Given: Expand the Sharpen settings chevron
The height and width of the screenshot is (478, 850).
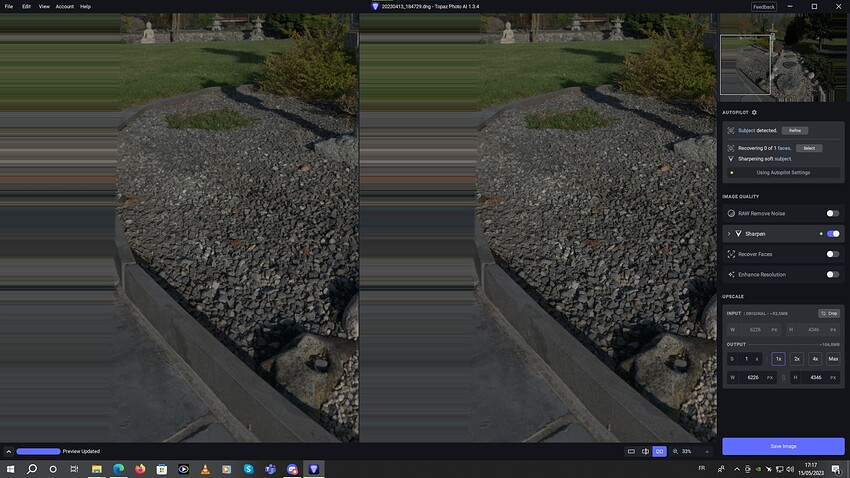Looking at the screenshot, I should pos(729,234).
